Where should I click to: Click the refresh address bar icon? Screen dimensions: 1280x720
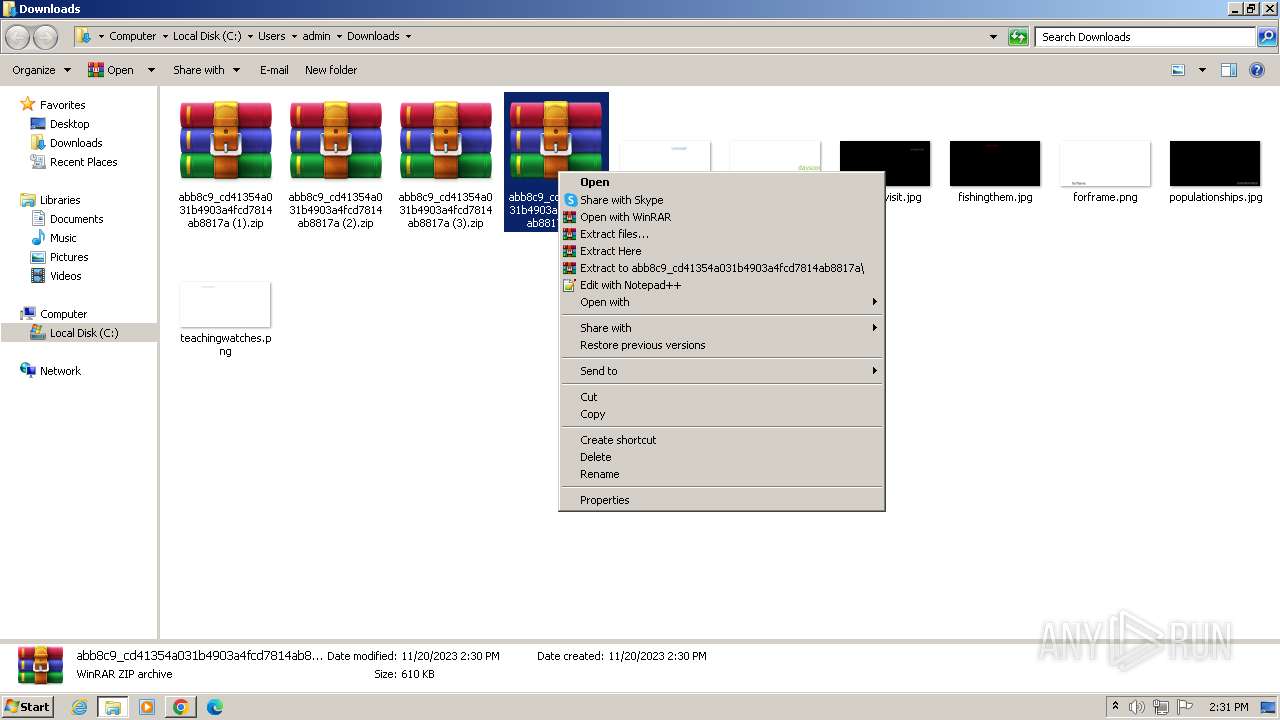[1018, 37]
